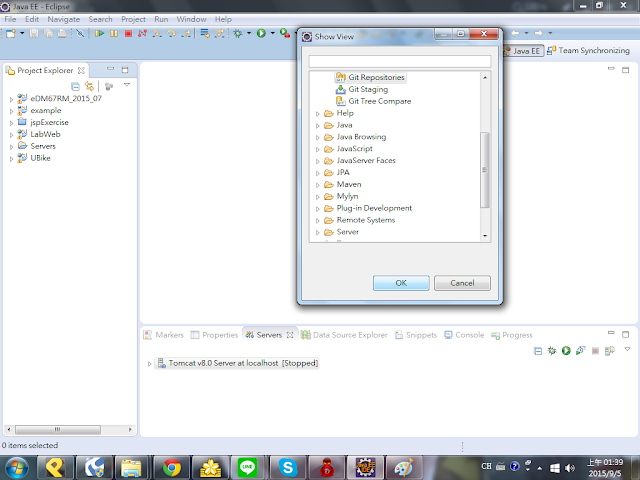The image size is (640, 480).
Task: Click the Publish to server icon
Action: point(610,351)
